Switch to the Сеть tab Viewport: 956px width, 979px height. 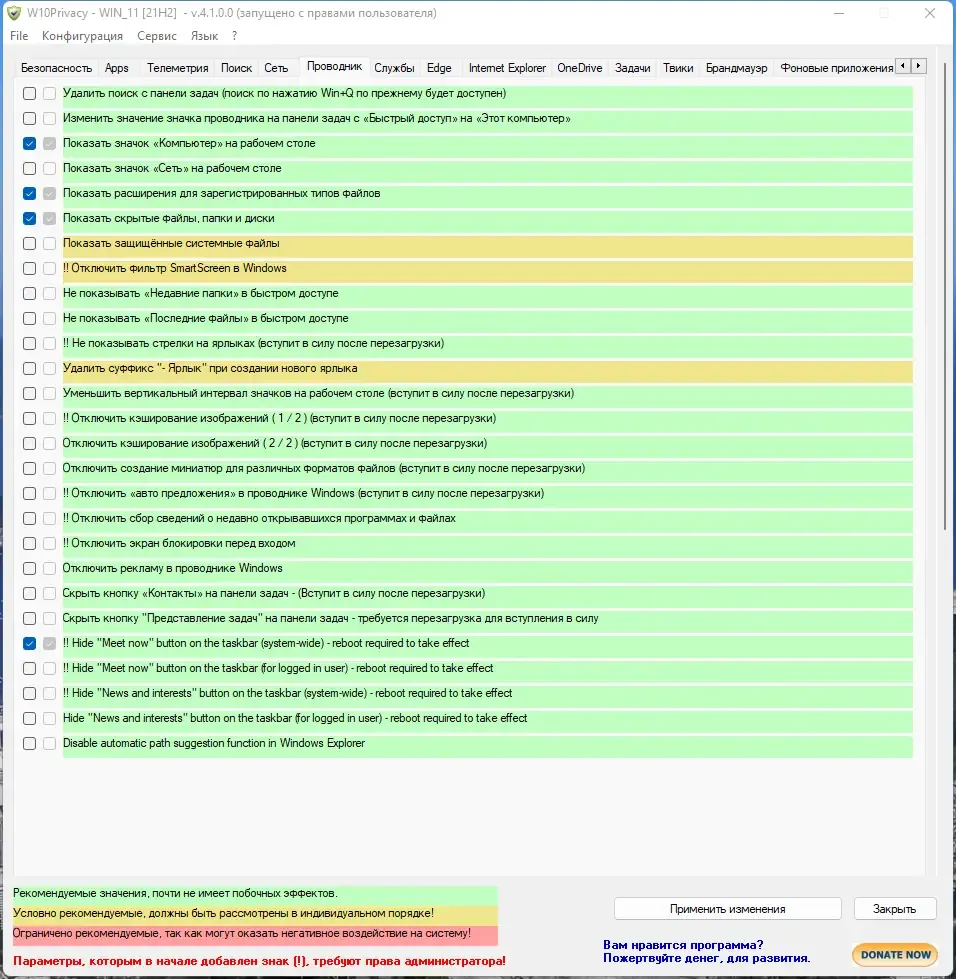[x=276, y=68]
